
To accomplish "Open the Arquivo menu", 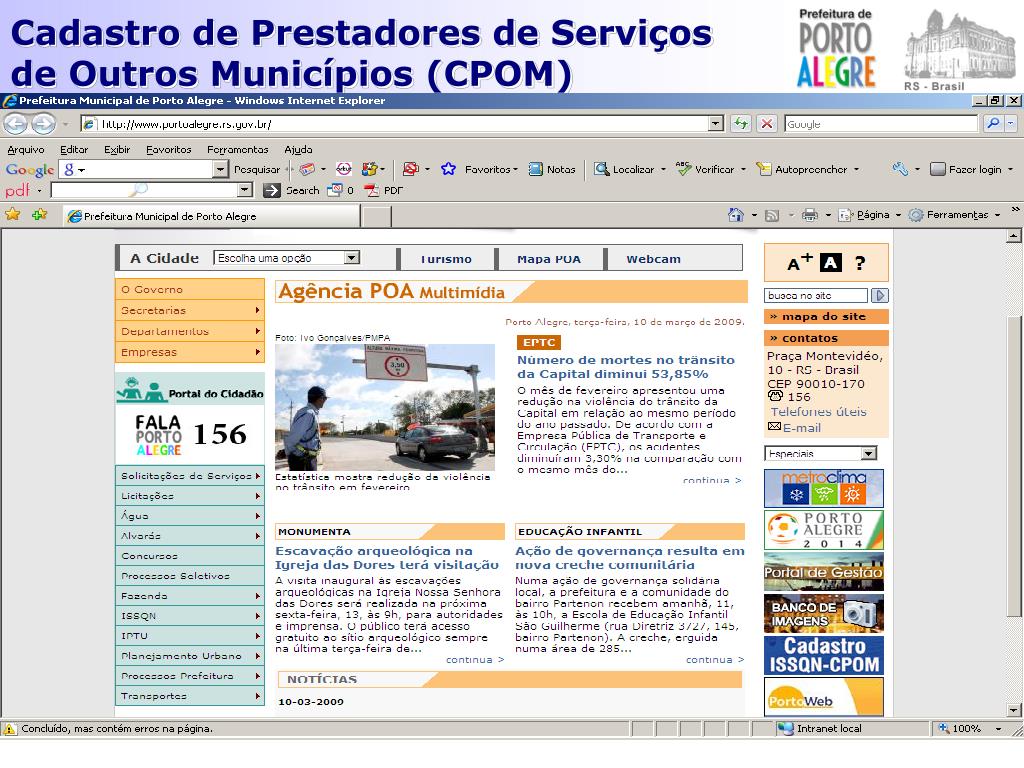I will click(x=25, y=150).
